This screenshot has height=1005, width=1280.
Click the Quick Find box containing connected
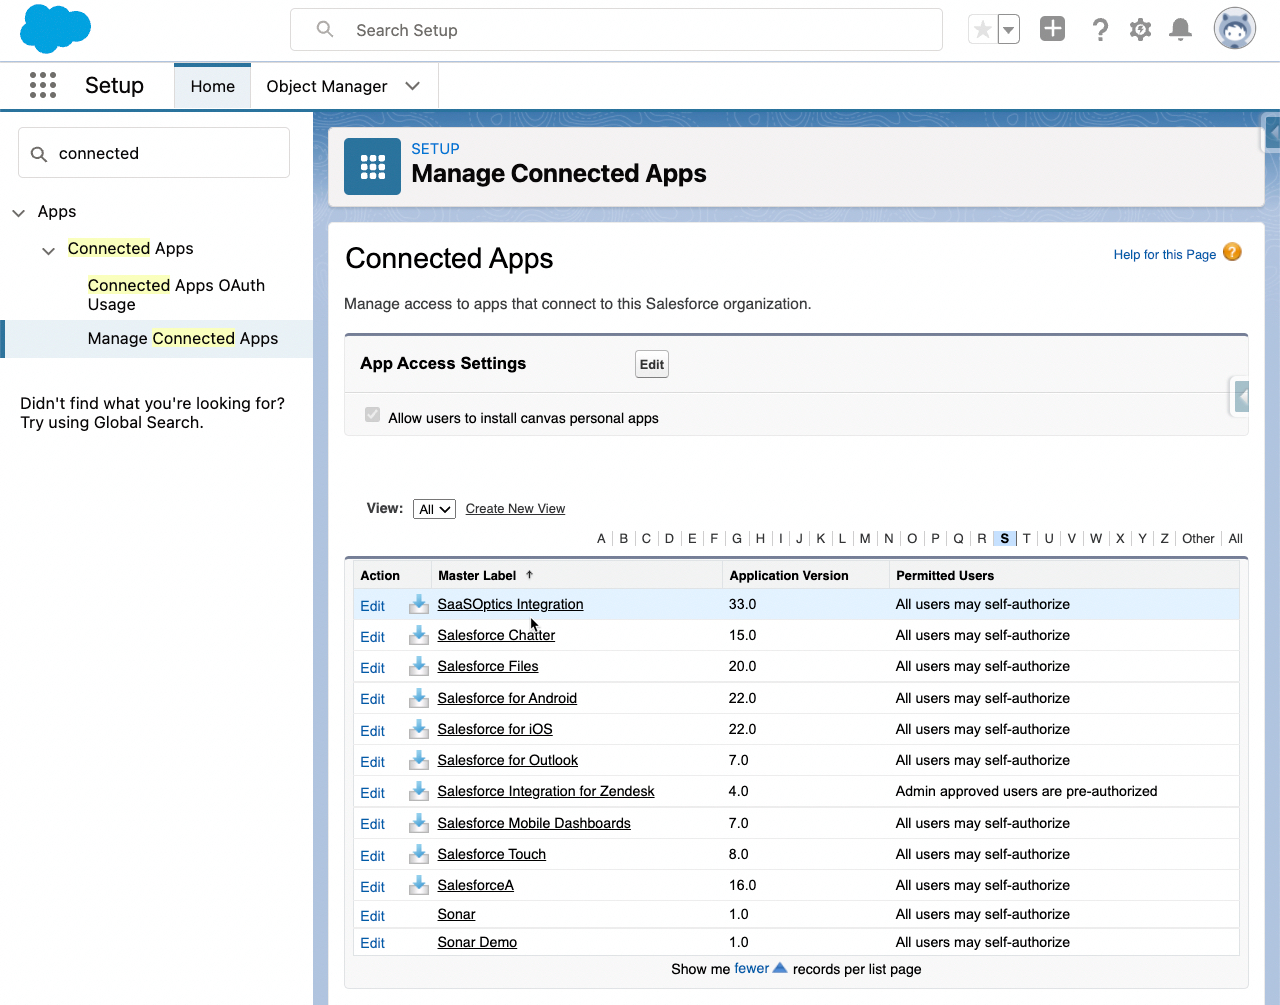click(x=154, y=153)
